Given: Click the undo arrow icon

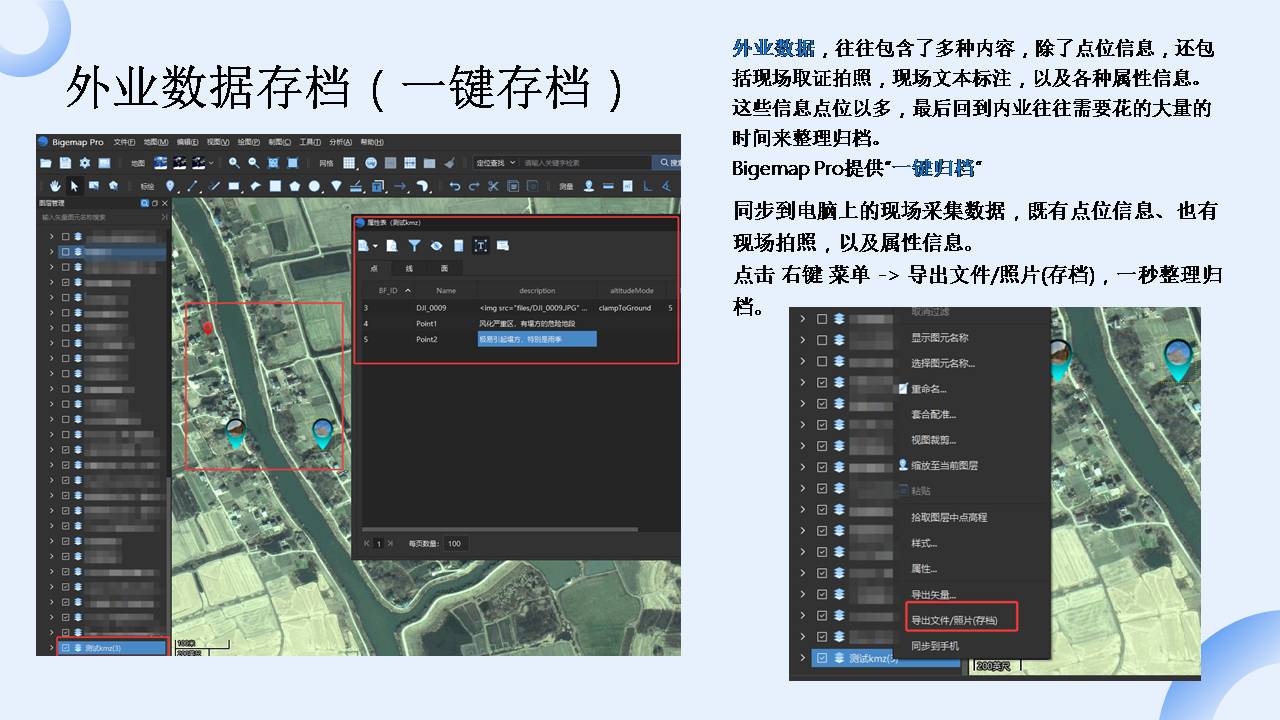Looking at the screenshot, I should coord(455,185).
